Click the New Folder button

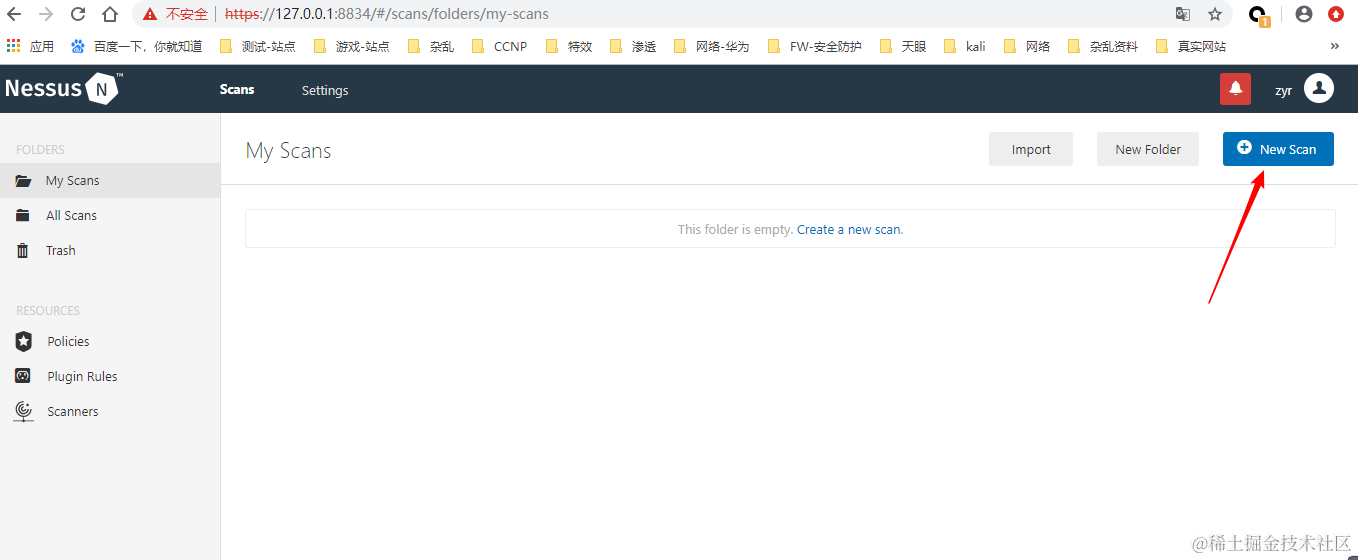1148,149
